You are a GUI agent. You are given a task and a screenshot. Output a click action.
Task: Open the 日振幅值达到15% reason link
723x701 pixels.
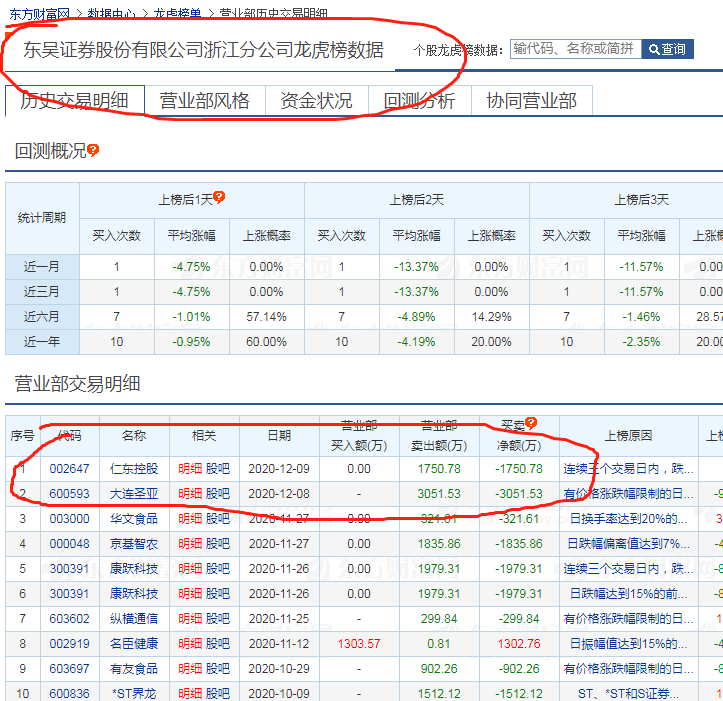click(628, 643)
